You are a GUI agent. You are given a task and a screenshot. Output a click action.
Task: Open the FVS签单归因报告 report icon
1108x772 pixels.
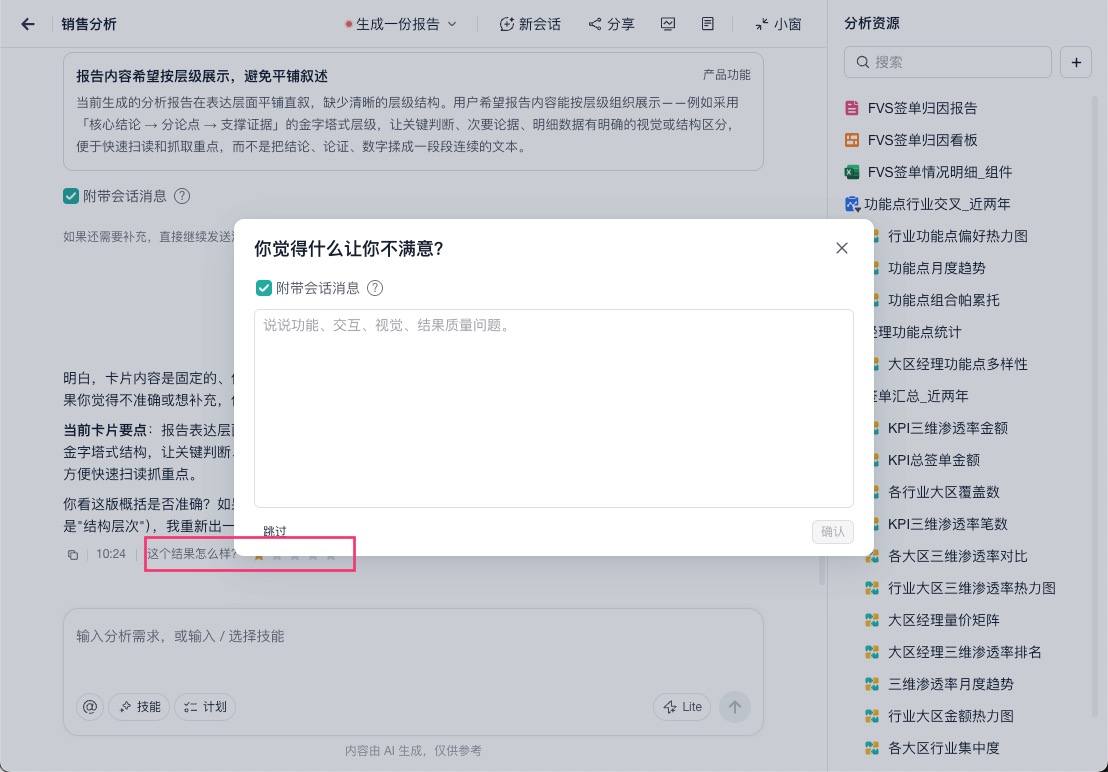(852, 108)
